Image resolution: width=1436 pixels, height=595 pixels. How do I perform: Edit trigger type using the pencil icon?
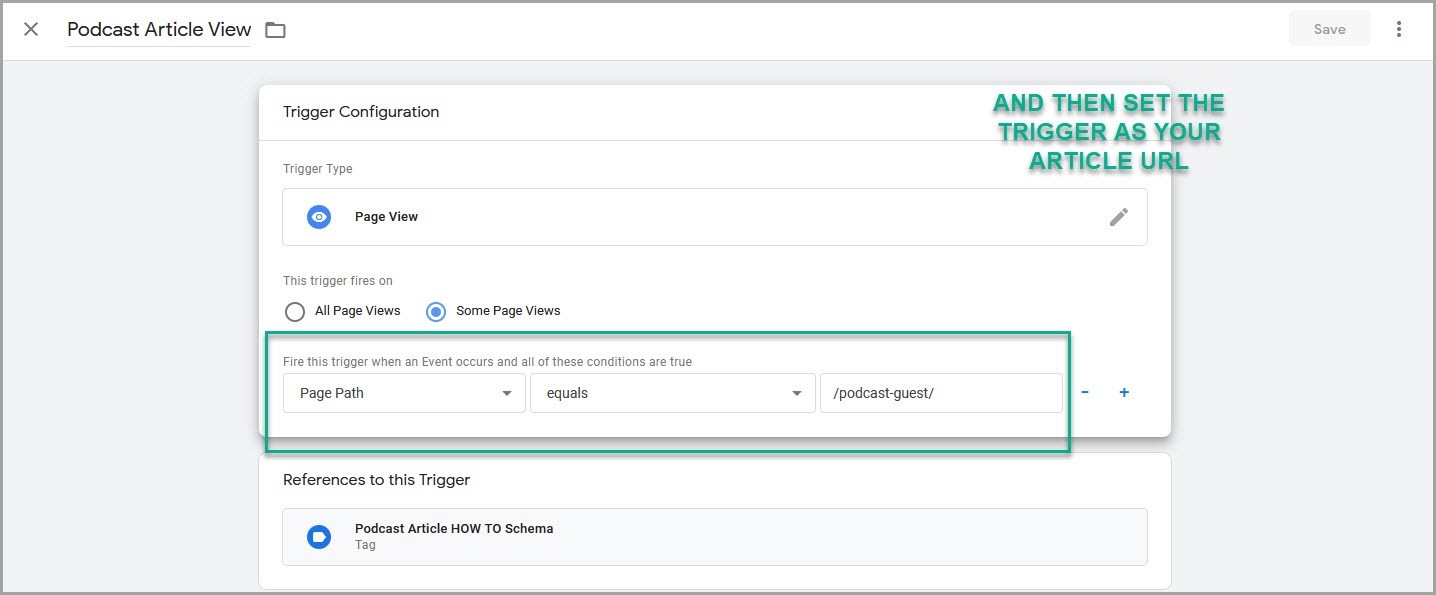point(1119,216)
